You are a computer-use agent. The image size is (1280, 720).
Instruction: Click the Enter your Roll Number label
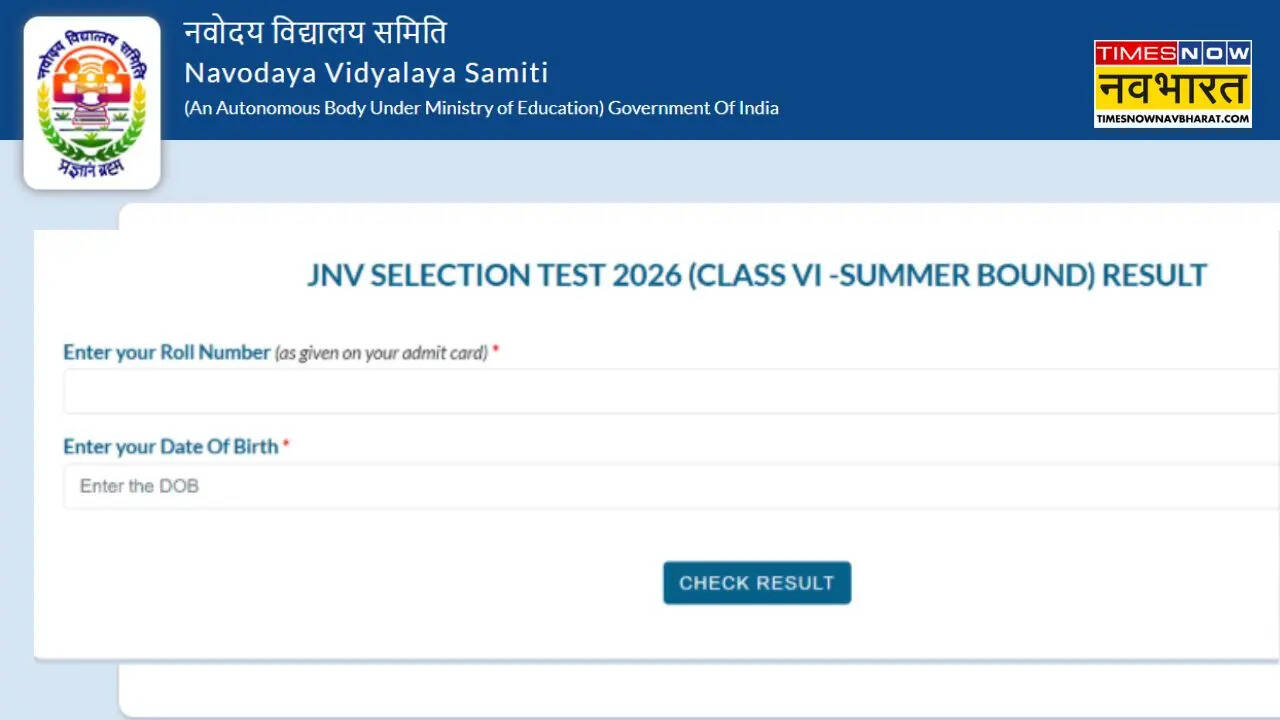coord(167,353)
